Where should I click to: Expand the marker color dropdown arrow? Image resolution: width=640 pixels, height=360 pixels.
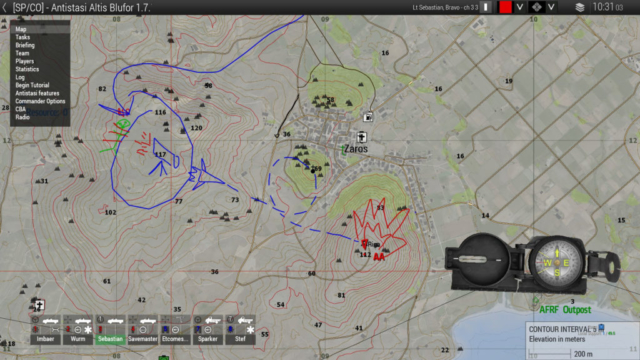click(x=520, y=7)
